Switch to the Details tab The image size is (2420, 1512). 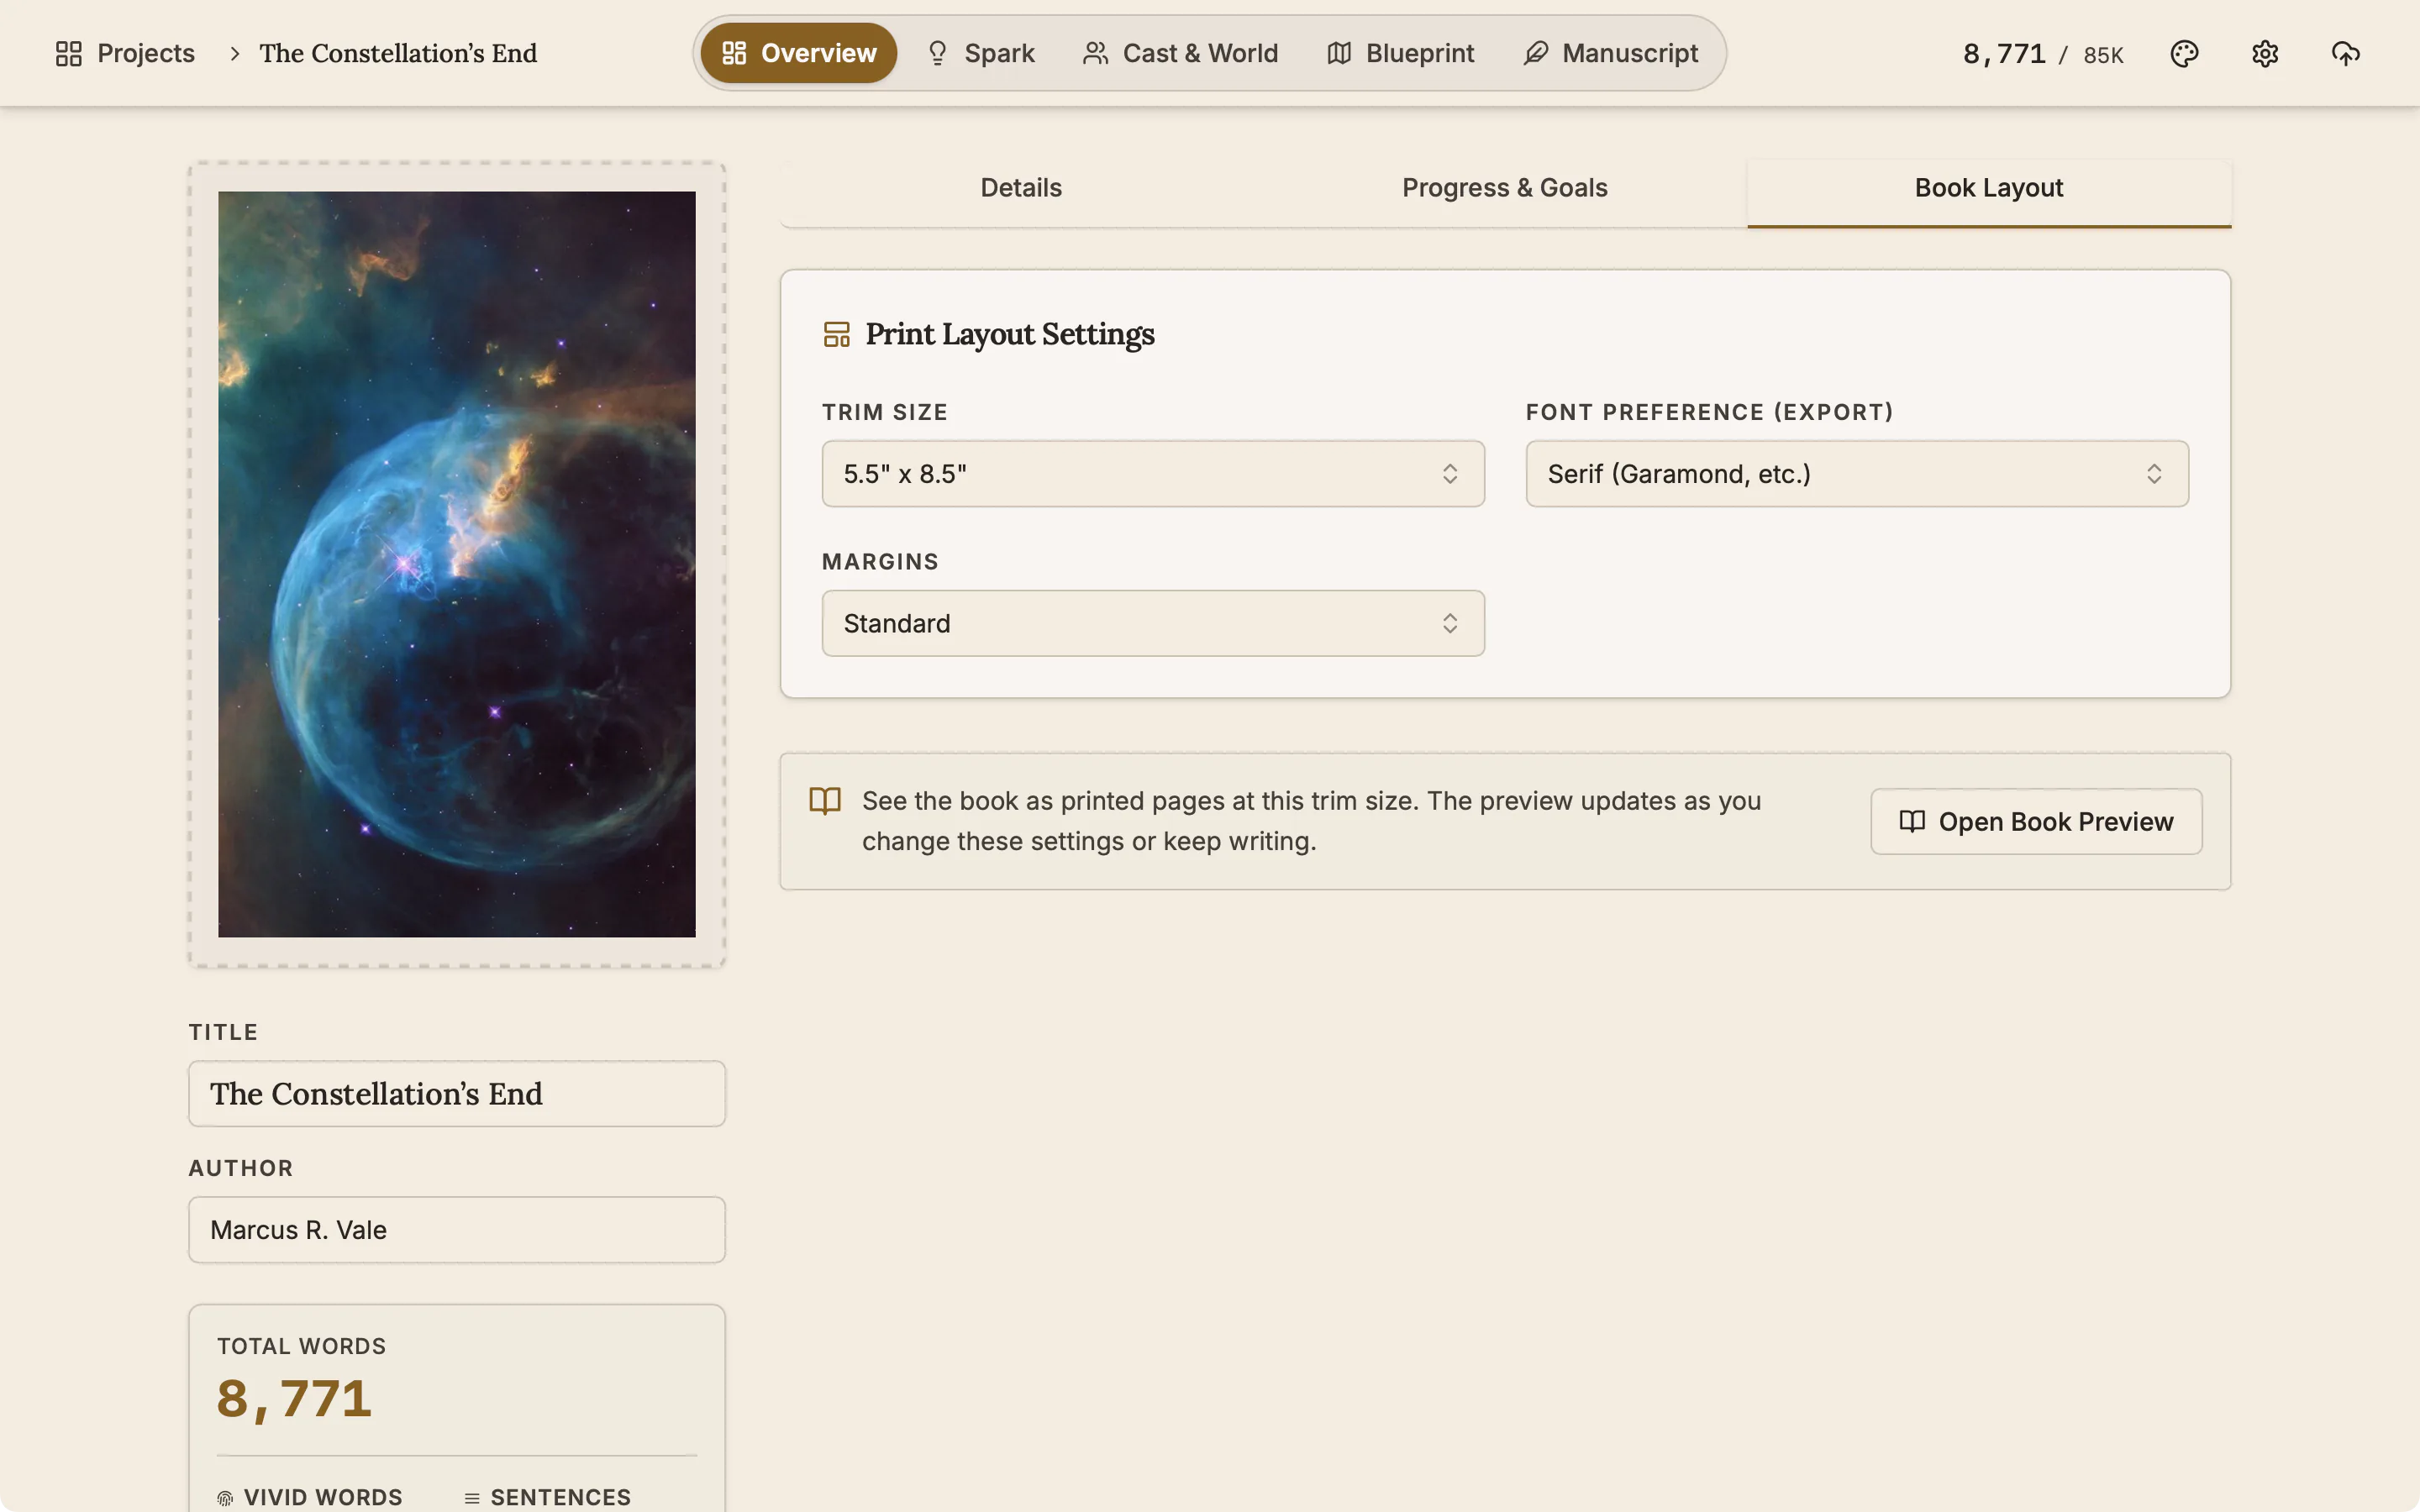pos(1021,188)
